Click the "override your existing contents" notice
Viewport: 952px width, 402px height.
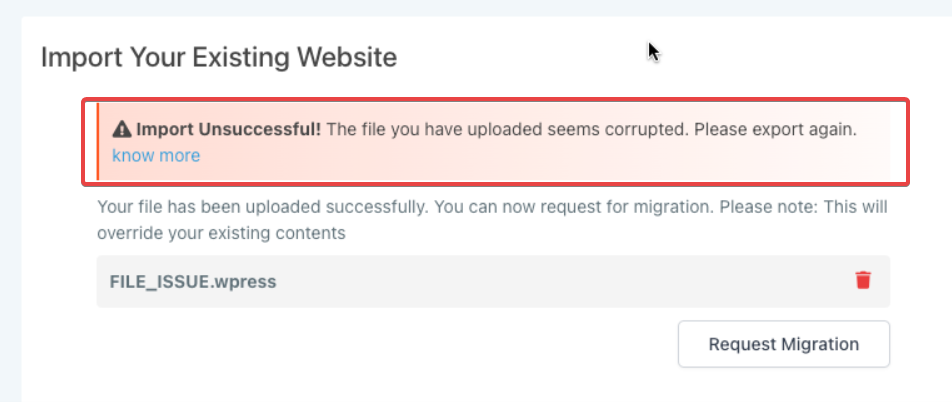click(x=221, y=234)
